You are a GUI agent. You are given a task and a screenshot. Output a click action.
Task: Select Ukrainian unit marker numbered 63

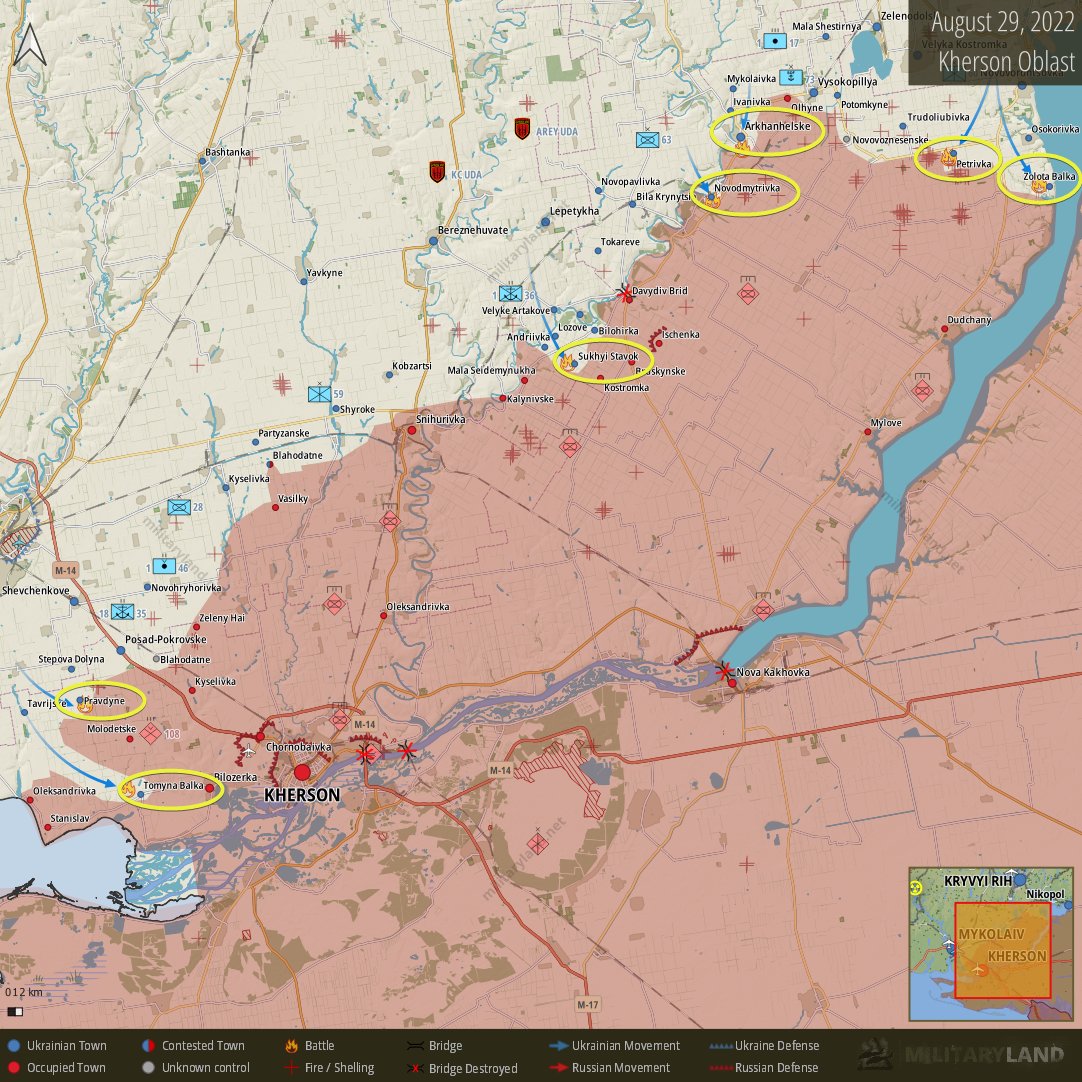[647, 140]
